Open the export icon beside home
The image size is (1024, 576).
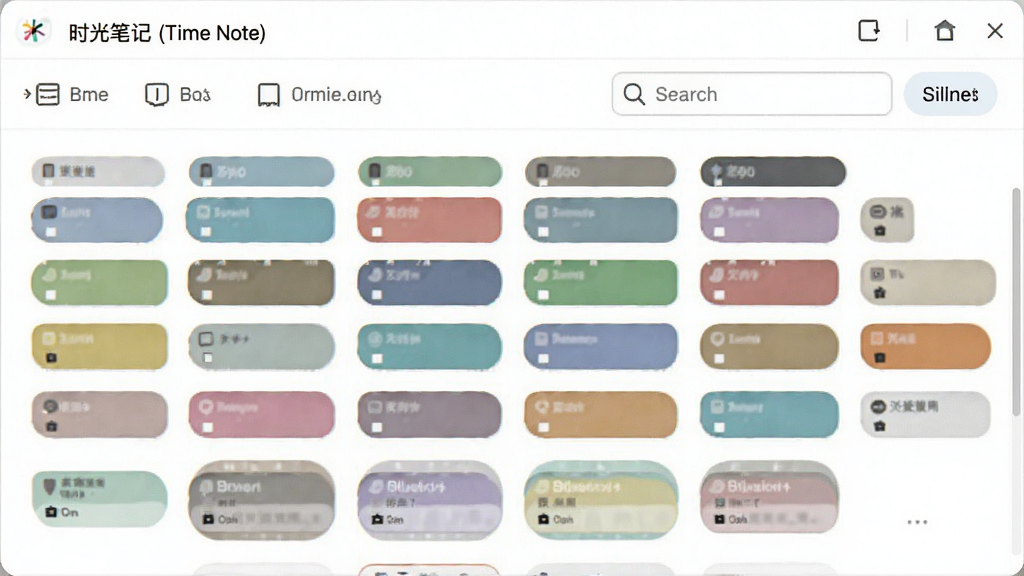[x=869, y=31]
